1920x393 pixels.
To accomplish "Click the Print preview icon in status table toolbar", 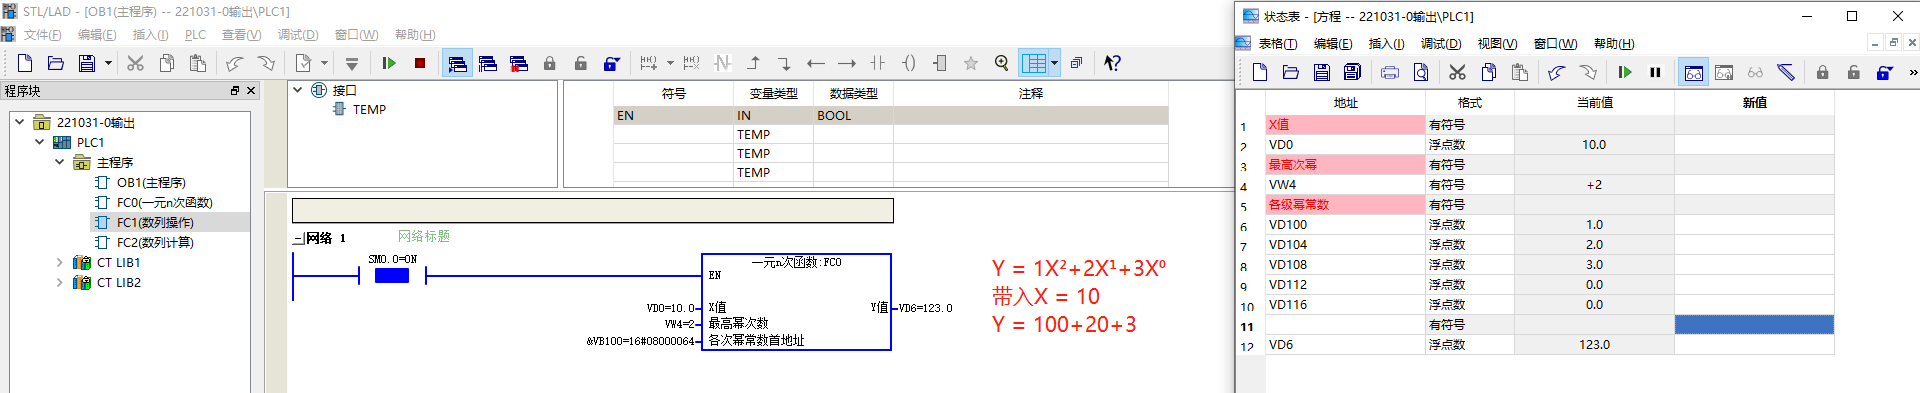I will [1421, 72].
